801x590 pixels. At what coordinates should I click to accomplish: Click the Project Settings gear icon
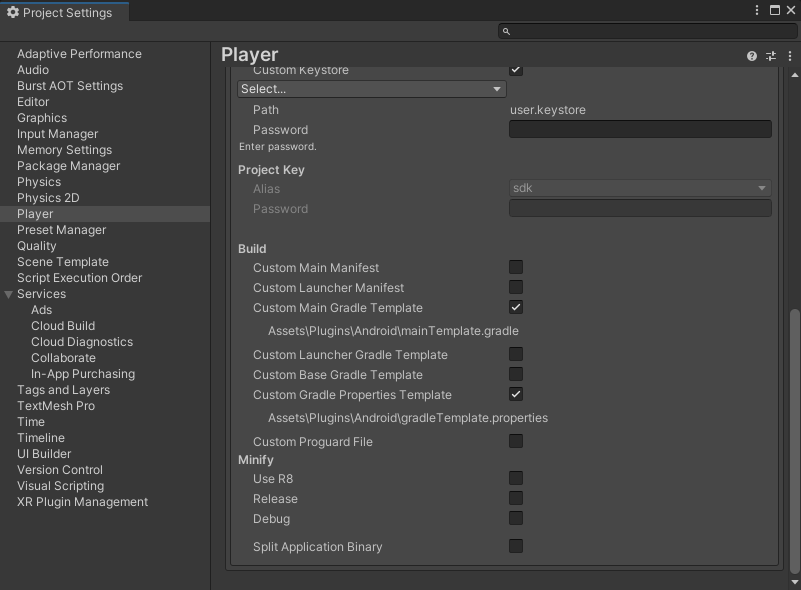(12, 13)
